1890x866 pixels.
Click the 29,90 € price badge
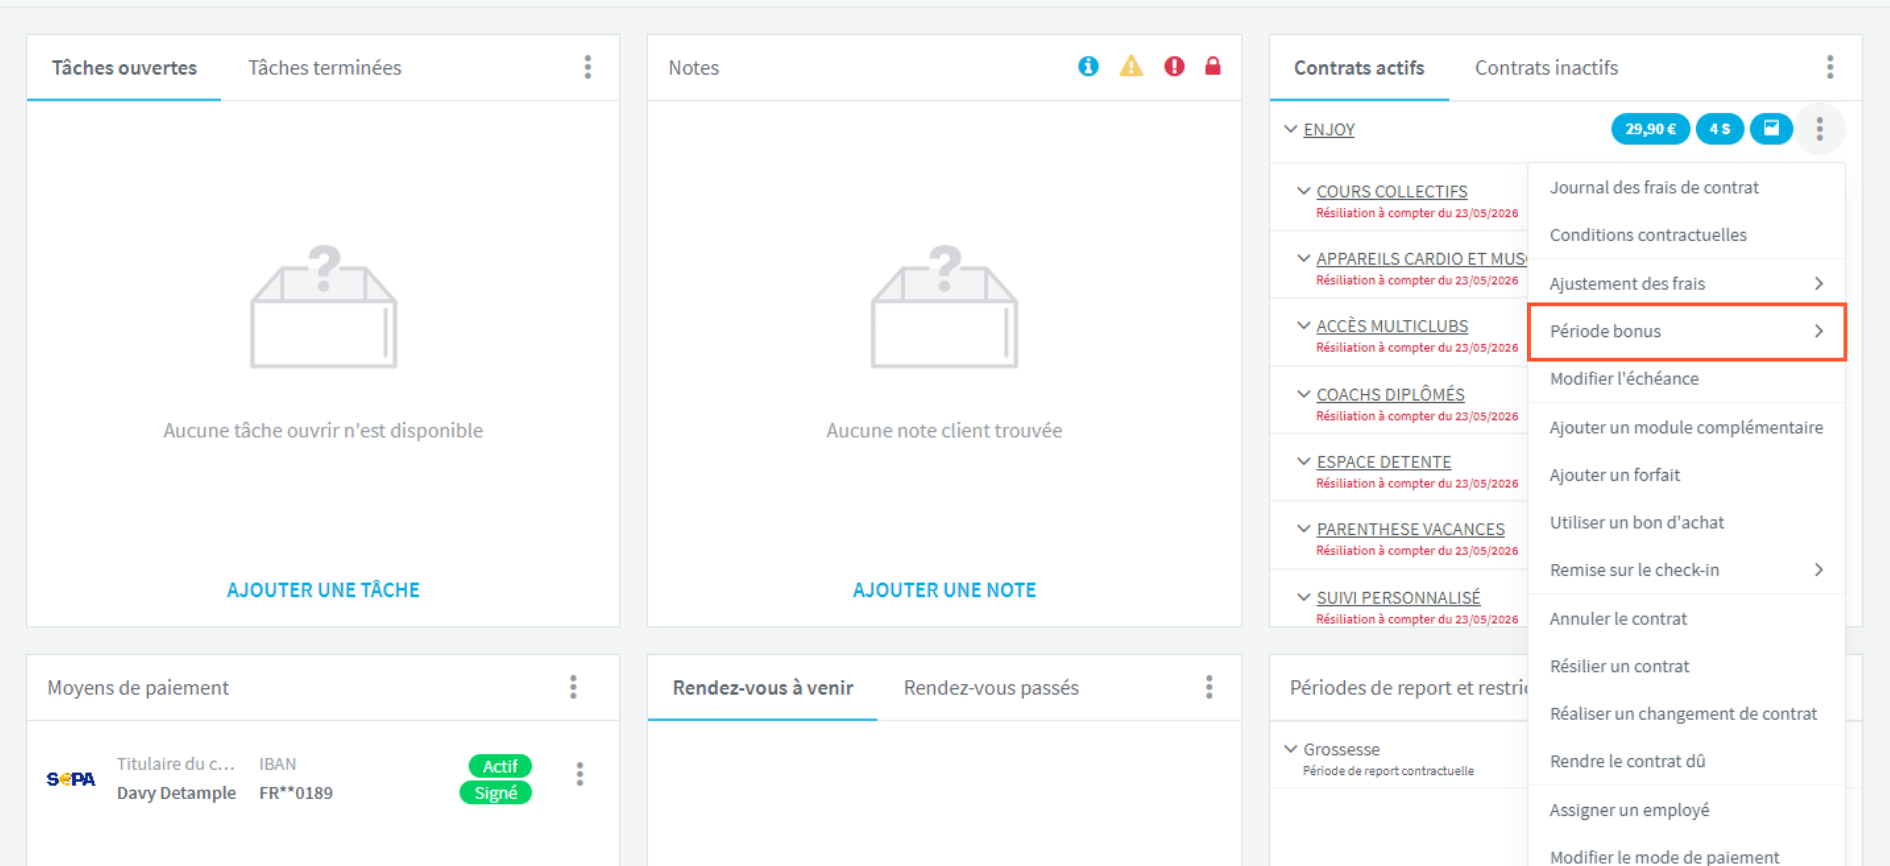point(1651,129)
